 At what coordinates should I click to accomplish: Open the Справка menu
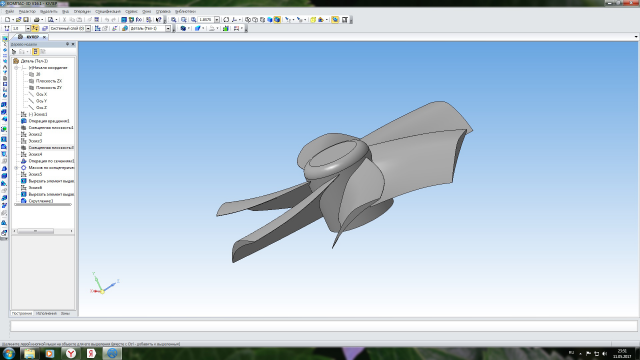163,11
